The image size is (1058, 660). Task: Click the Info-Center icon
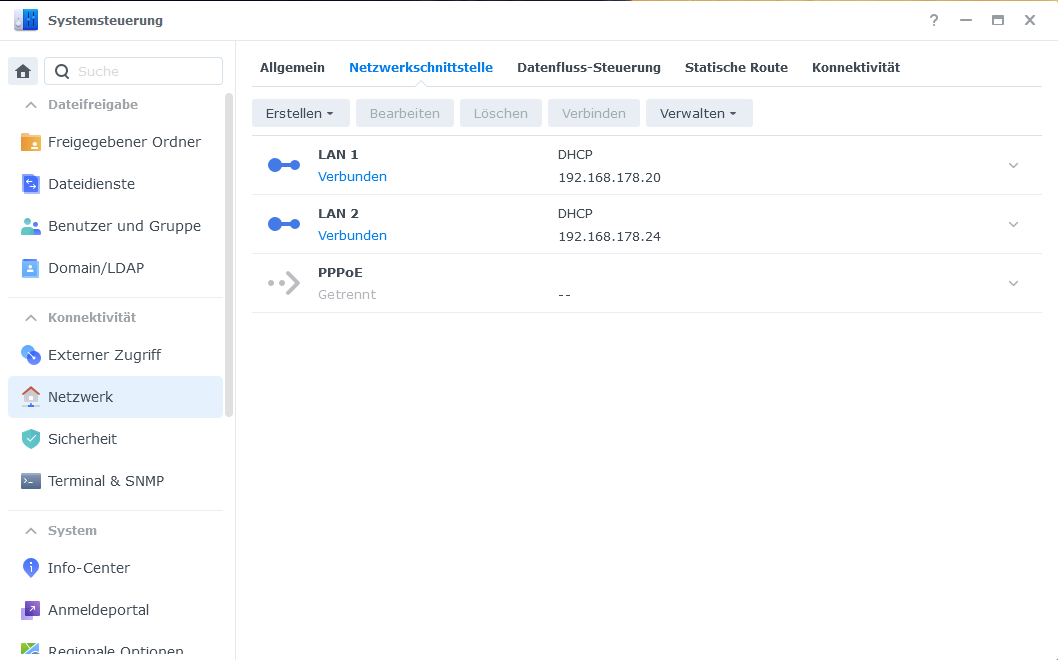[x=30, y=568]
